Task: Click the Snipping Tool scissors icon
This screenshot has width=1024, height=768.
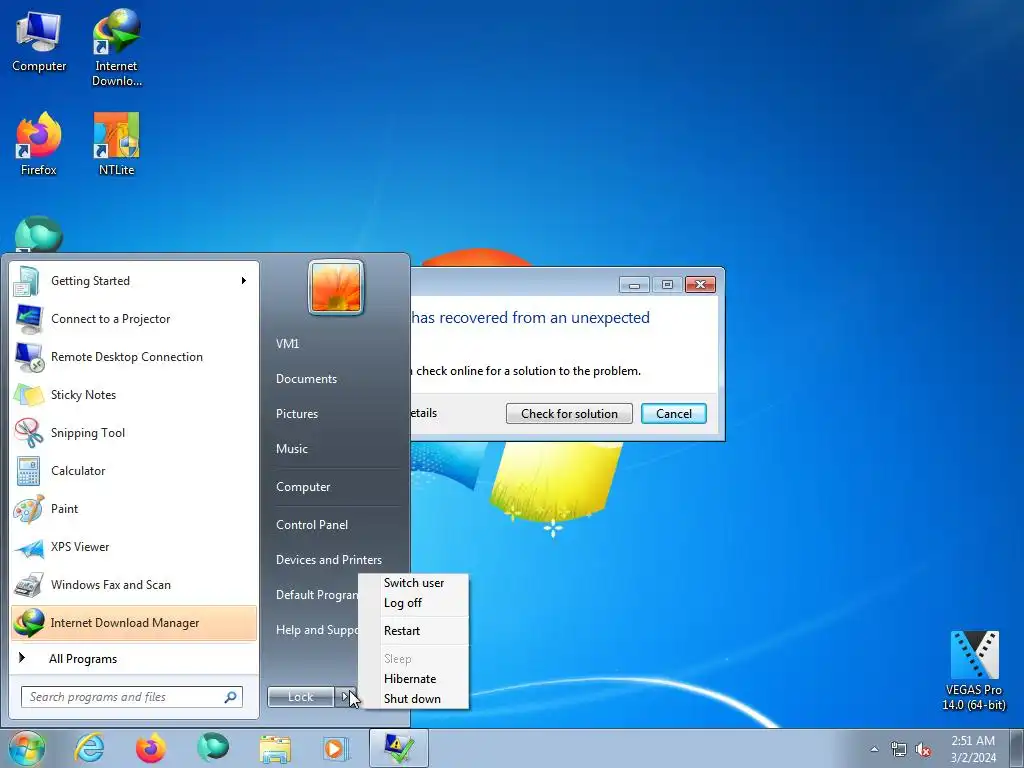Action: click(x=27, y=432)
